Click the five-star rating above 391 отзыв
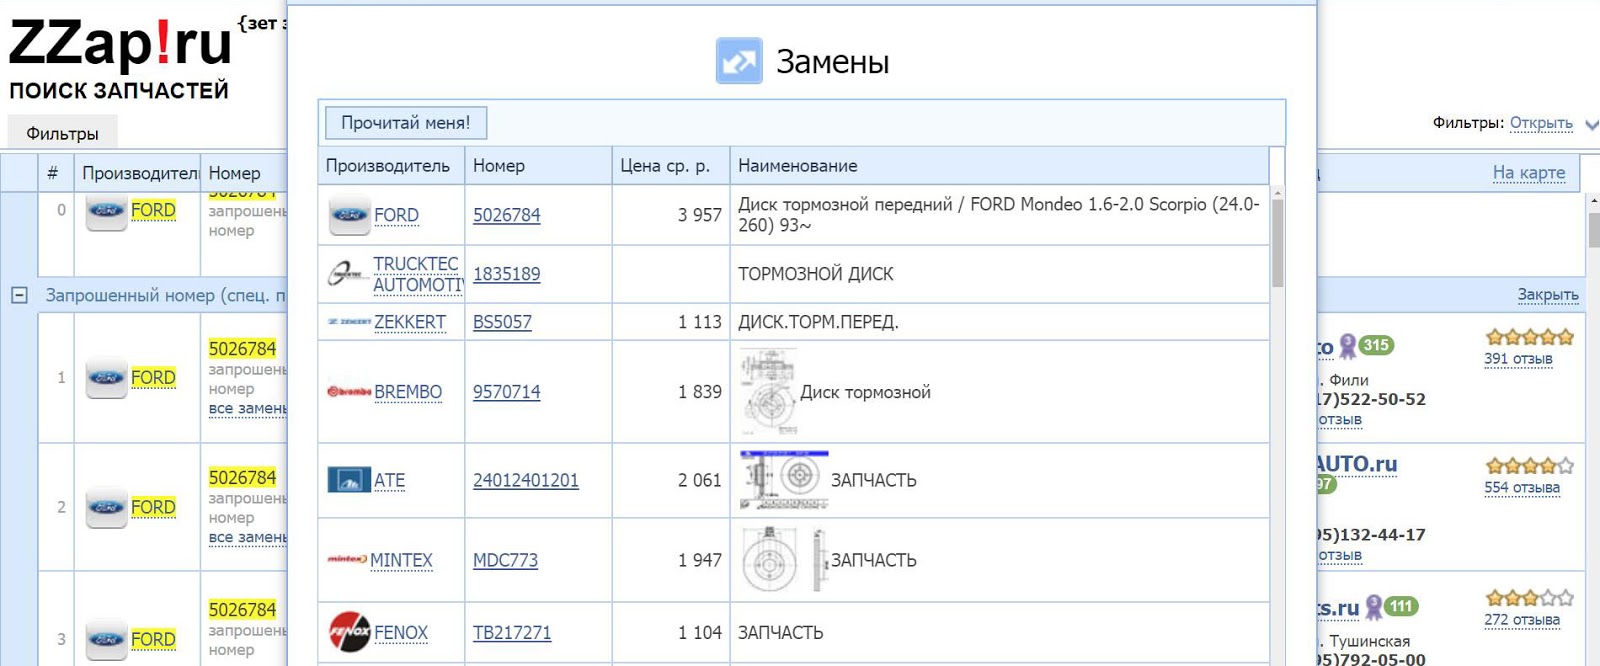The image size is (1600, 666). coord(1529,337)
